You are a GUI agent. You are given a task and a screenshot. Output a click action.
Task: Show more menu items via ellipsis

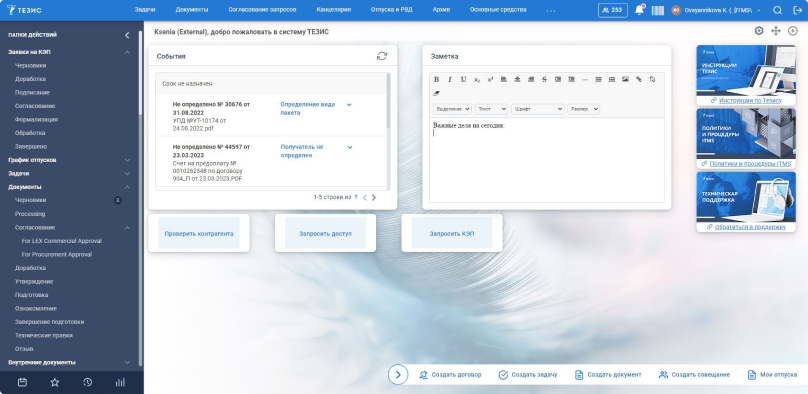click(551, 10)
